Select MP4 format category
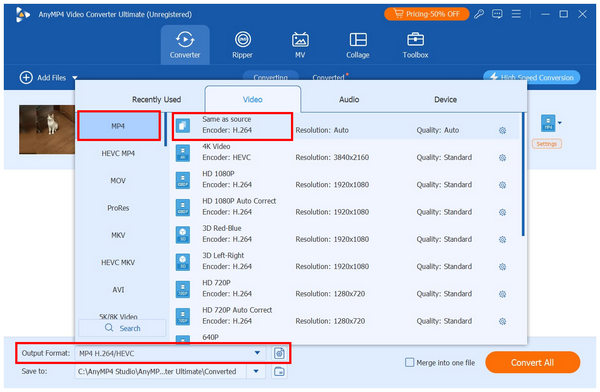This screenshot has width=600, height=392. coord(119,126)
